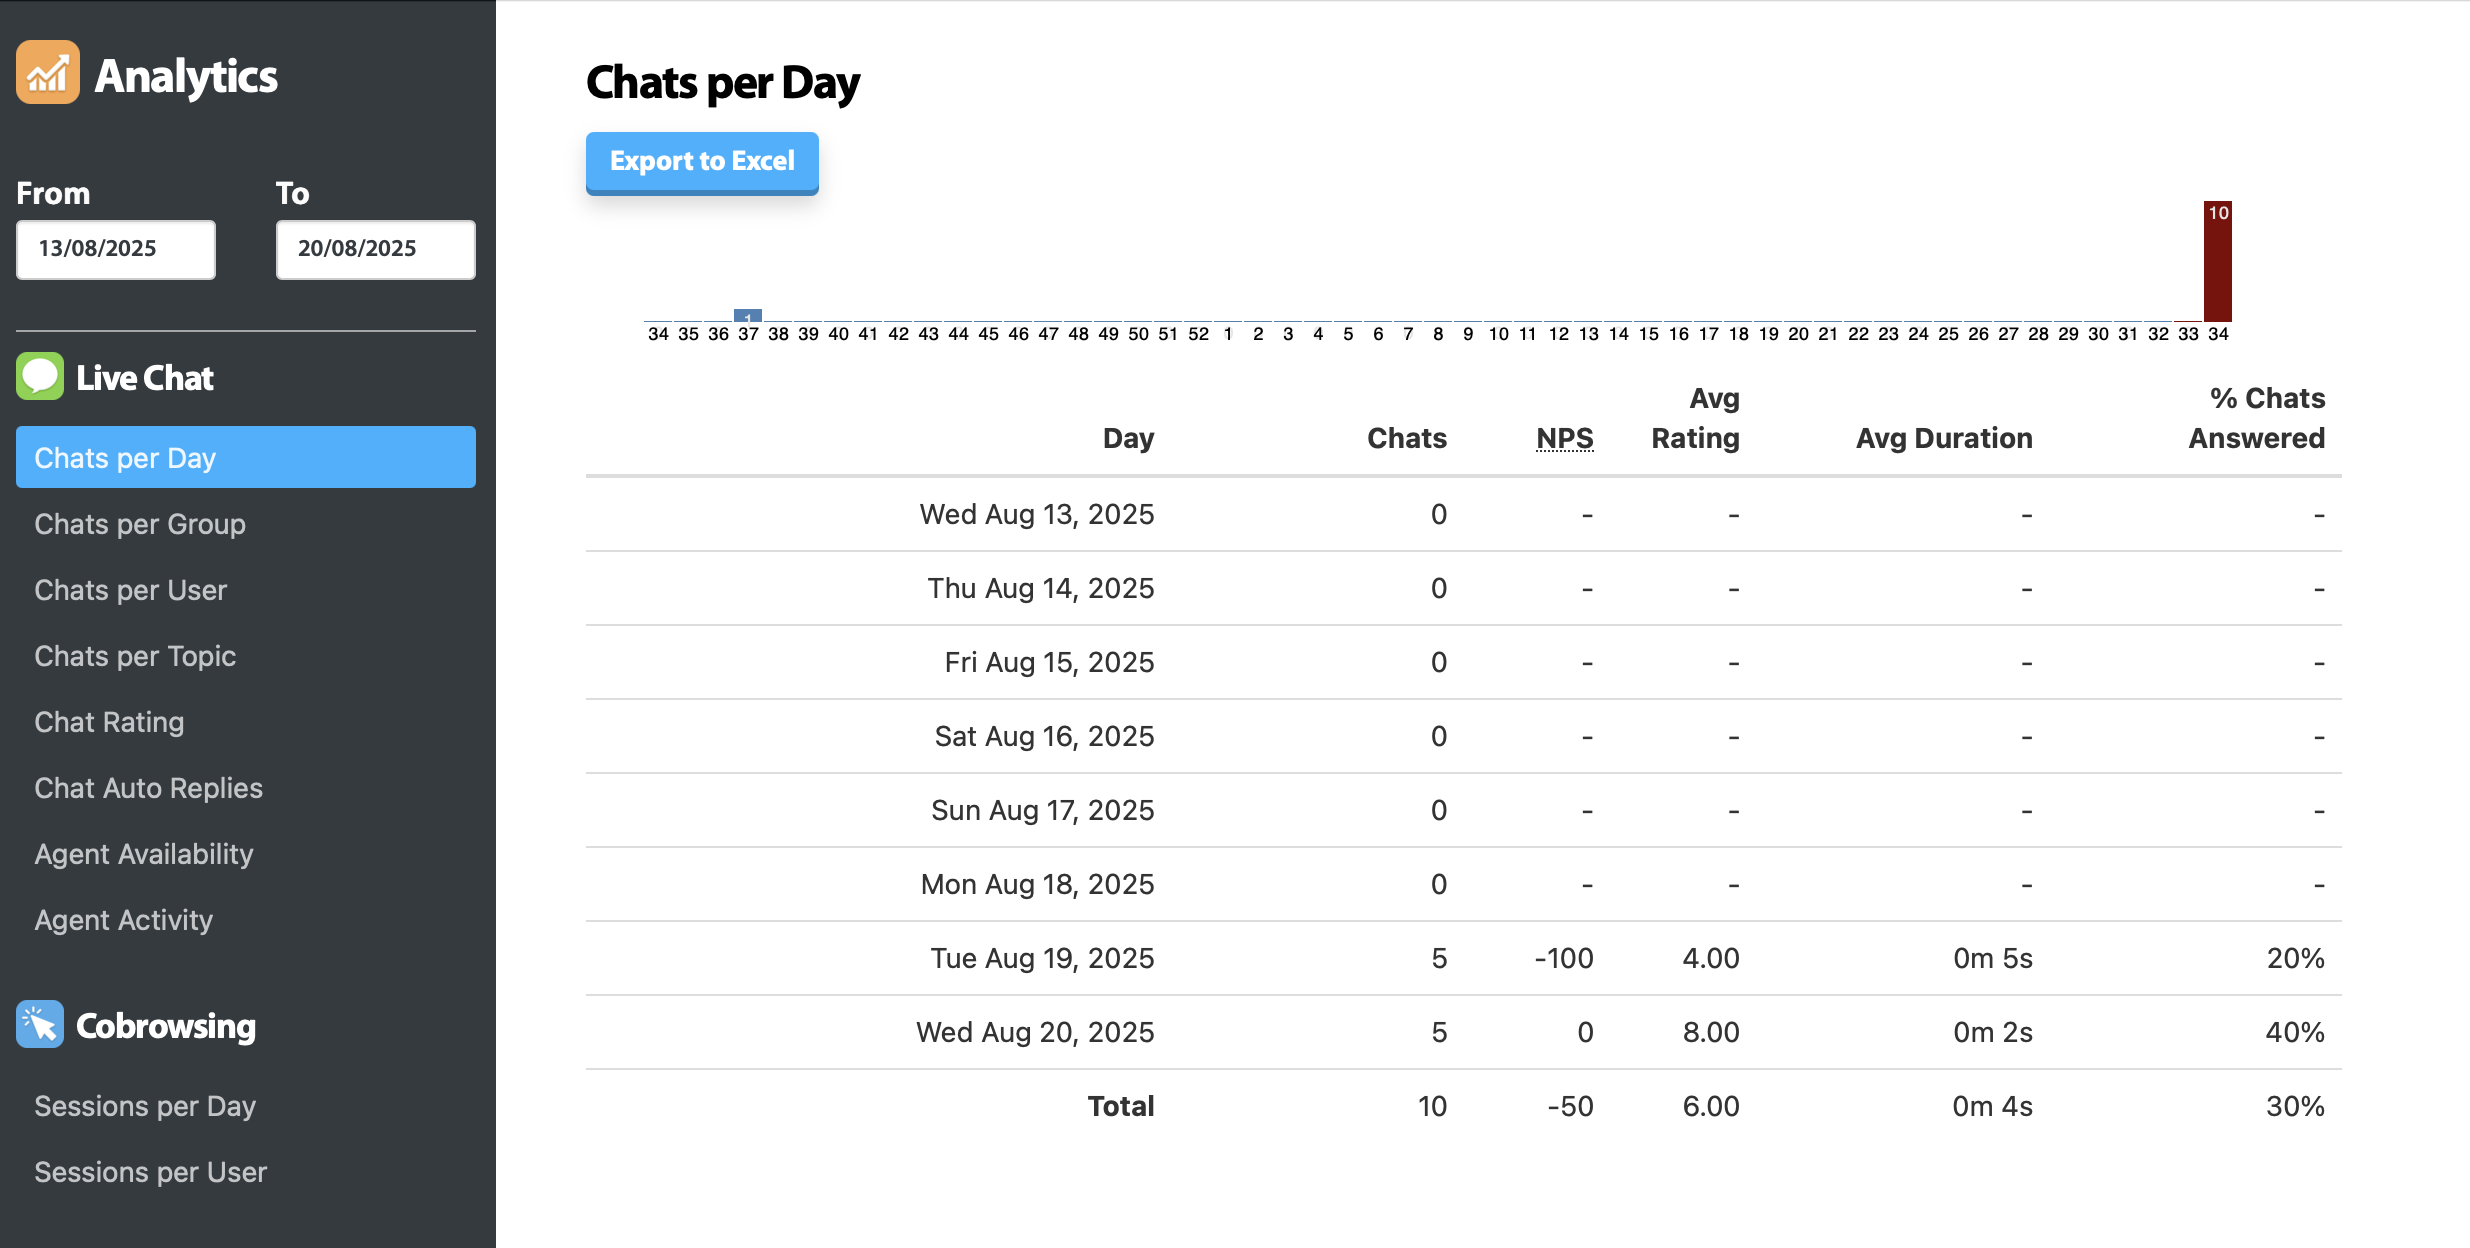The image size is (2470, 1248).
Task: Open the Chat Rating report
Action: (109, 722)
